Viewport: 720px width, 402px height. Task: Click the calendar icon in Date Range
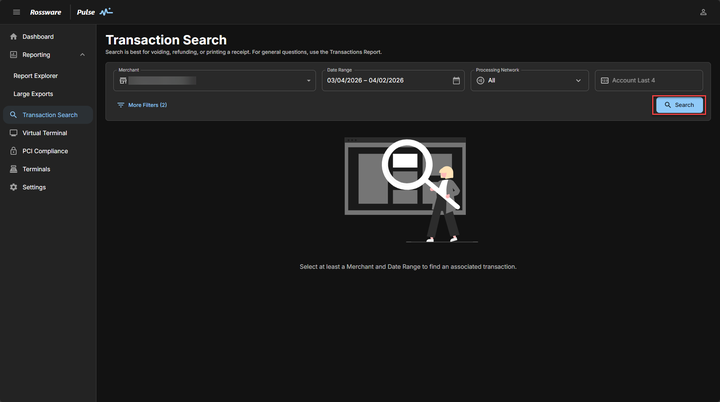click(x=456, y=80)
